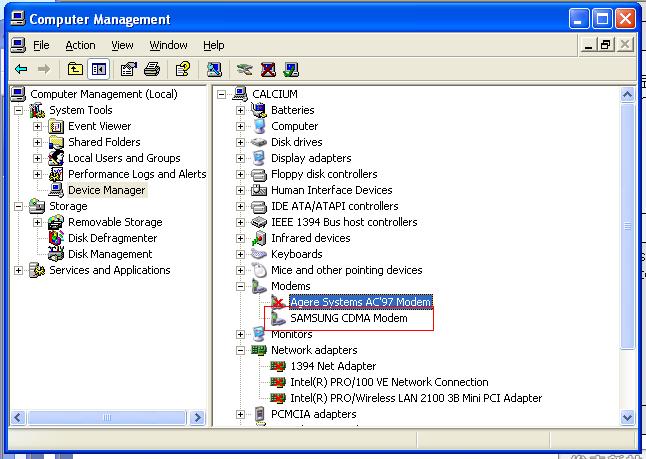The height and width of the screenshot is (459, 646).
Task: Select Floppy disk controllers category
Action: coord(324,174)
